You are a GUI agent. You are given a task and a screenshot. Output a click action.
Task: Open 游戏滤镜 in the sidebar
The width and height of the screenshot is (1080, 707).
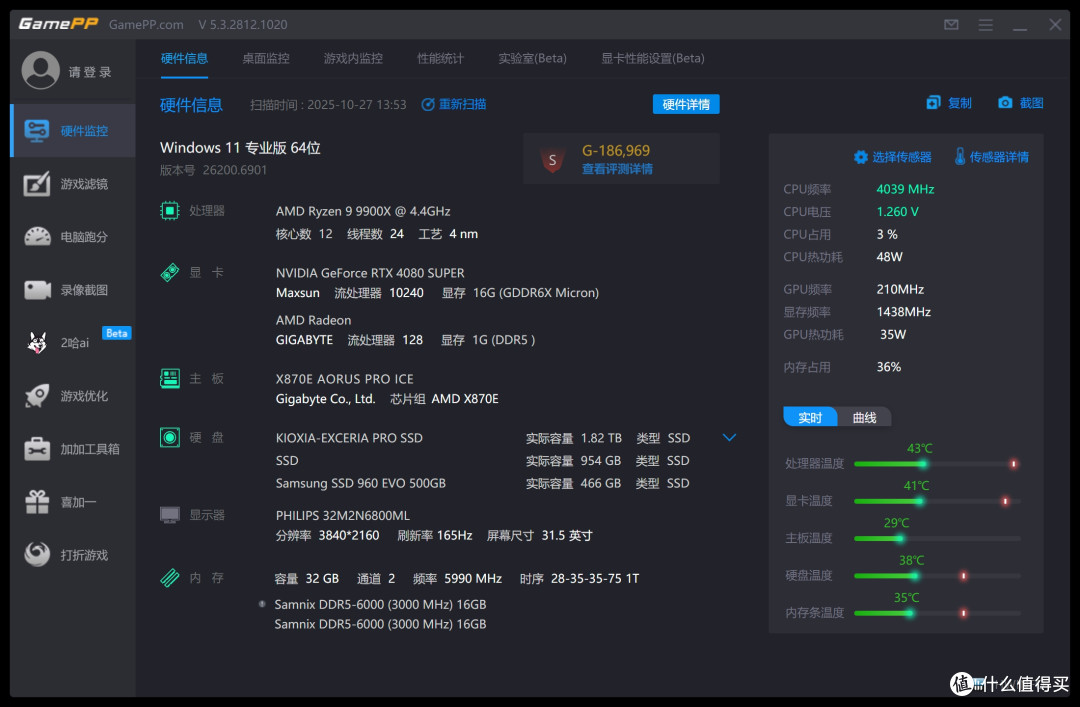point(73,184)
